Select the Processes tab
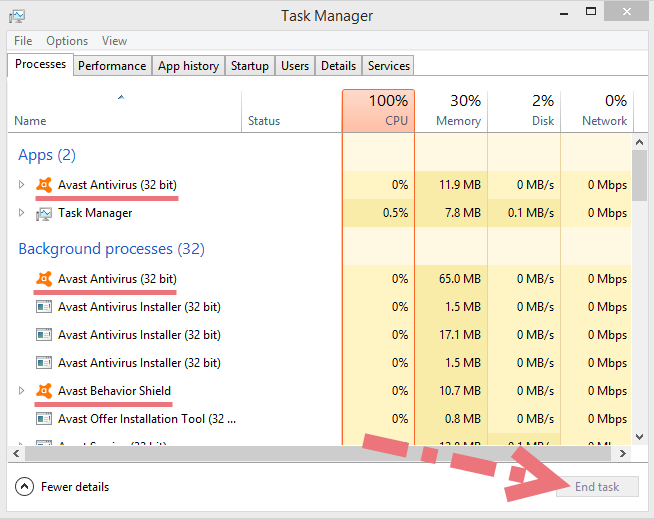Screen dimensions: 654x519 pyautogui.click(x=40, y=64)
